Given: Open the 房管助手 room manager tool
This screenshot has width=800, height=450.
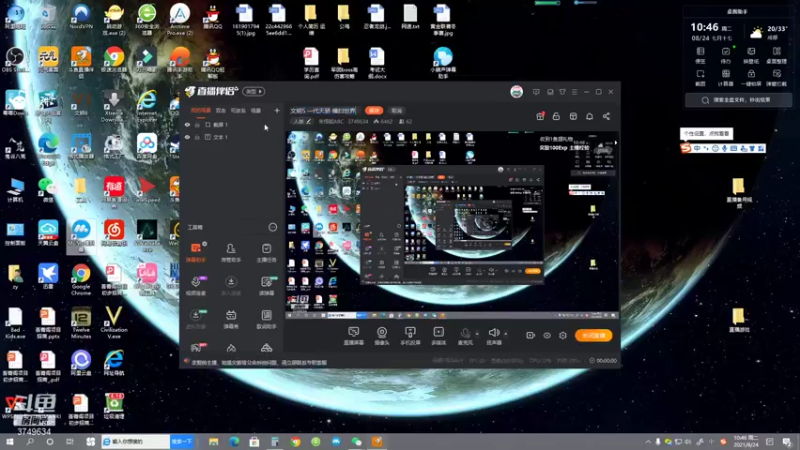Looking at the screenshot, I should (x=231, y=253).
